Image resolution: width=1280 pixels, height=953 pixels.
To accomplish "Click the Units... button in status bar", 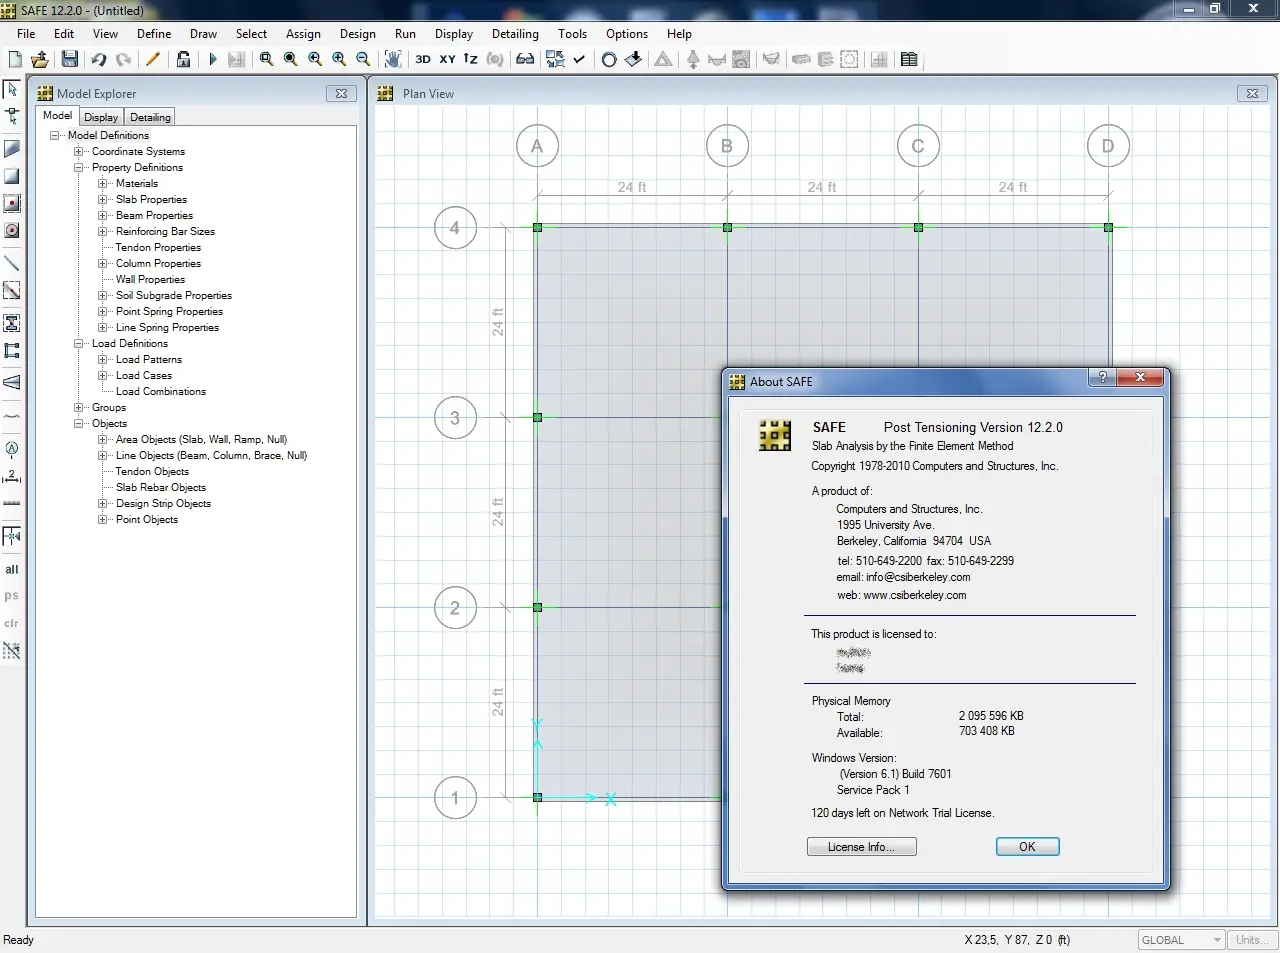I will (1251, 940).
